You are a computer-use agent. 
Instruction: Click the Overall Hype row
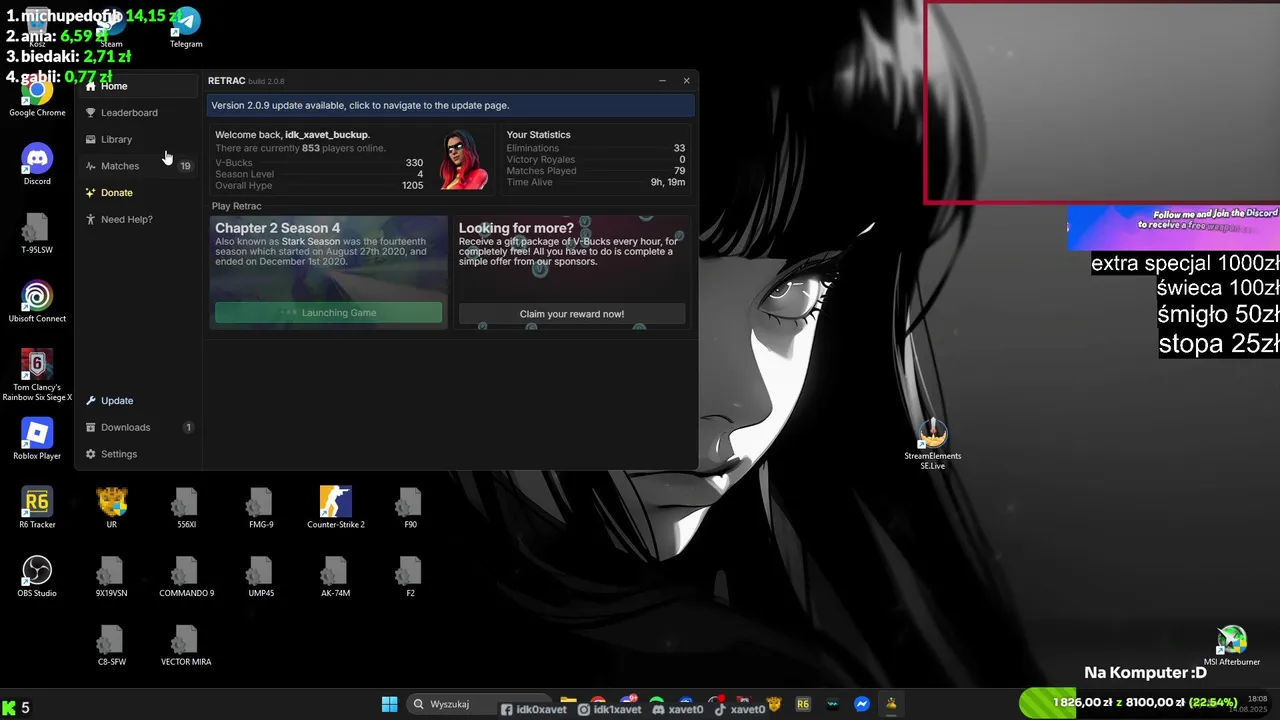point(319,185)
